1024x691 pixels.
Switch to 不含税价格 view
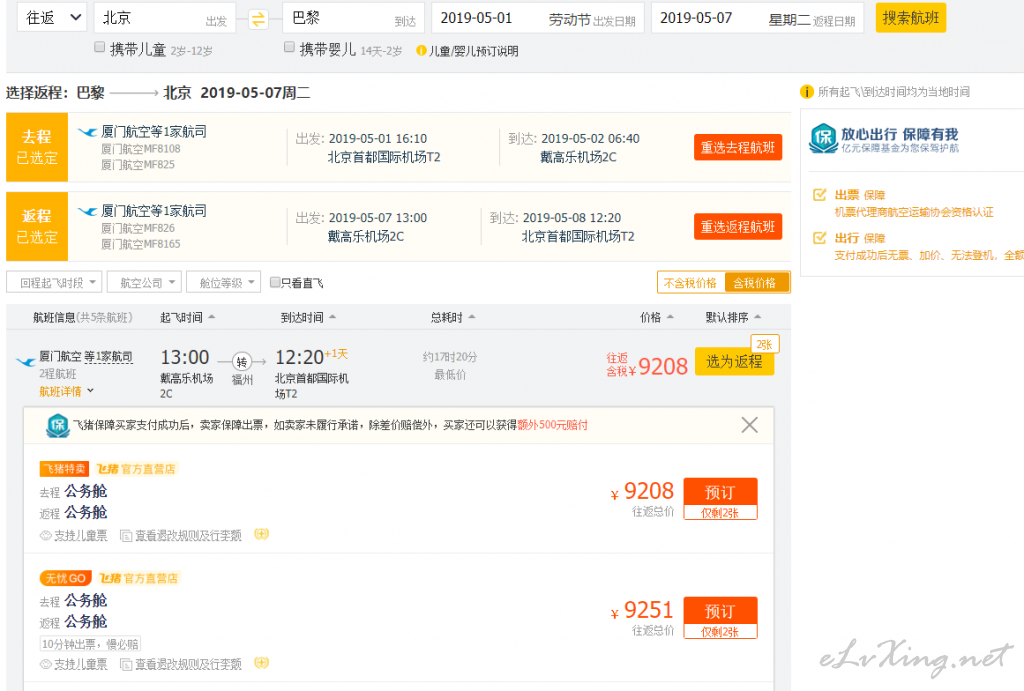pos(690,283)
